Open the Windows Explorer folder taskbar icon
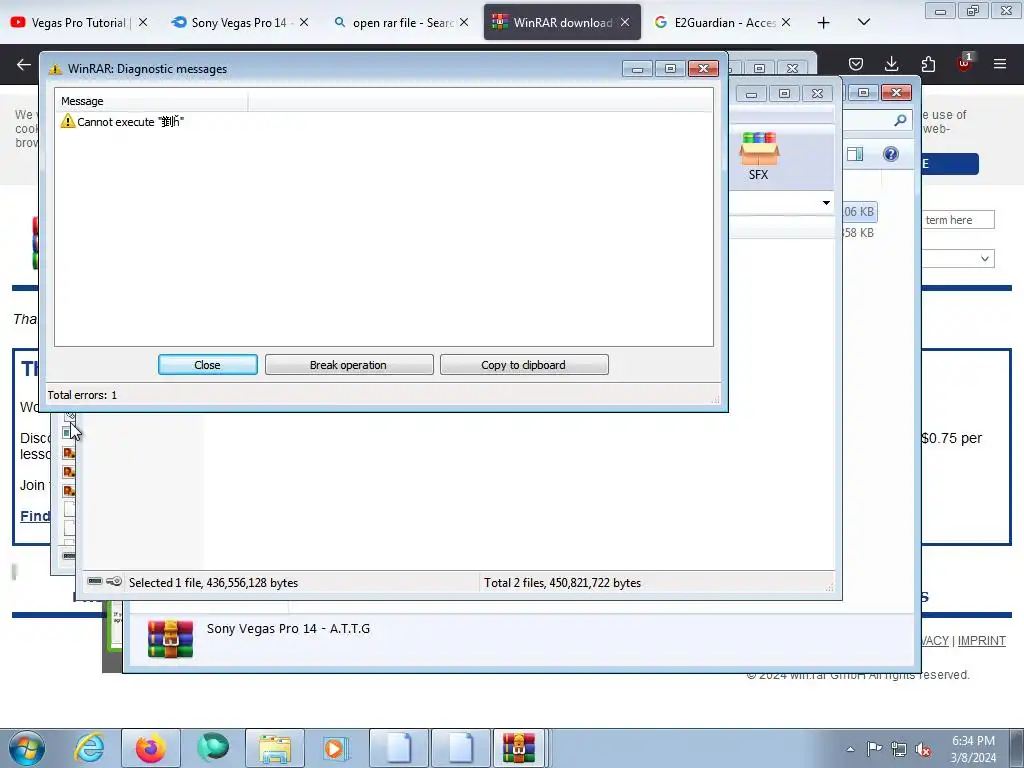 (275, 748)
